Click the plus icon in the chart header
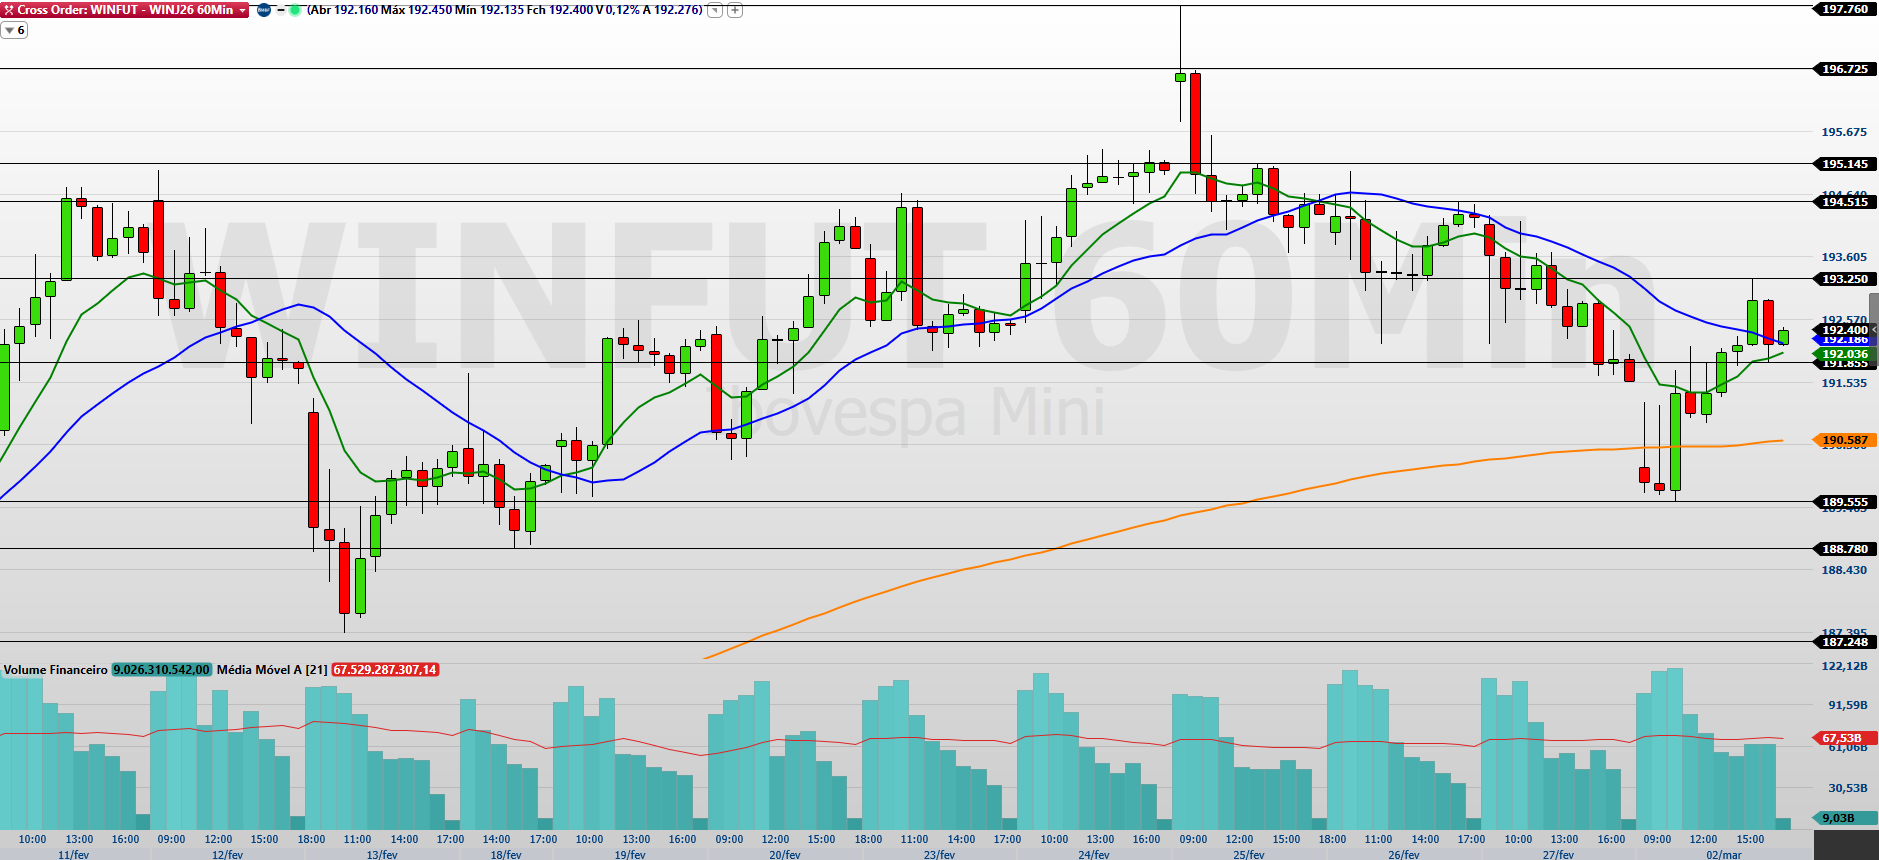The width and height of the screenshot is (1879, 860). [x=735, y=10]
